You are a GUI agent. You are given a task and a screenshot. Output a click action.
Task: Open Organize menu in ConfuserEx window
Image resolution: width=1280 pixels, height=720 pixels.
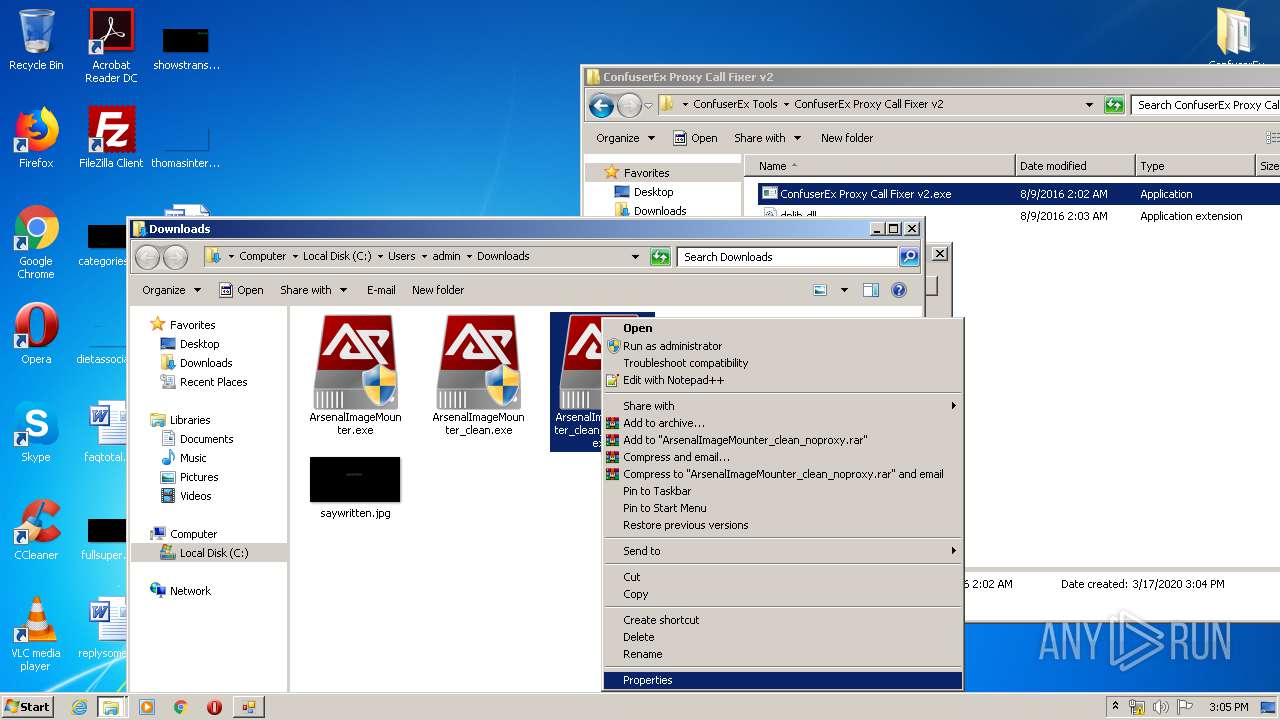(625, 138)
